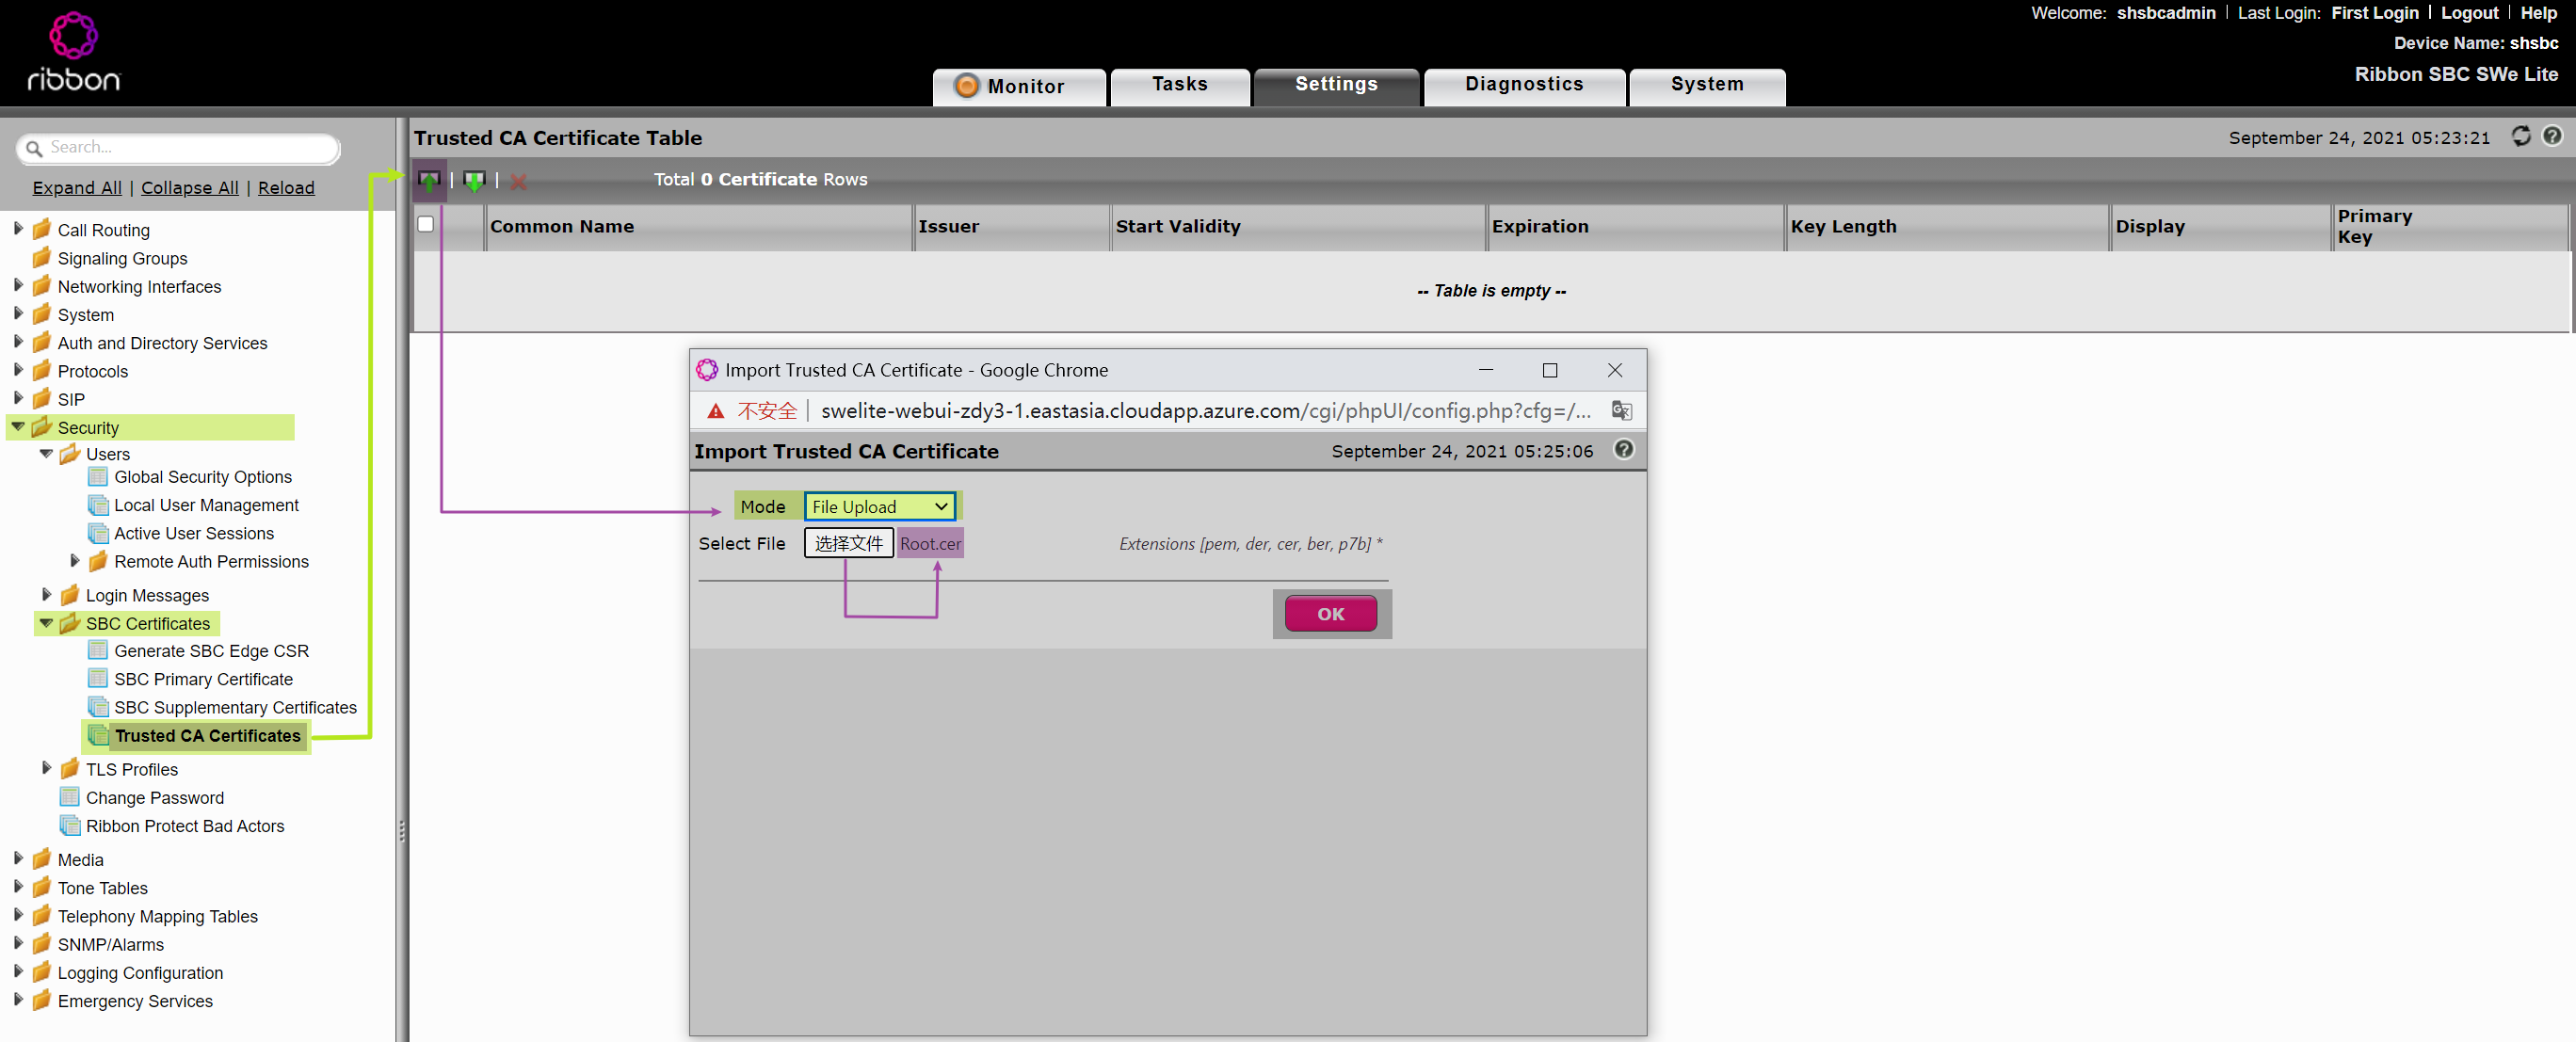Expand the Networking Interfaces tree node
Viewport: 2576px width, 1042px height.
point(17,285)
